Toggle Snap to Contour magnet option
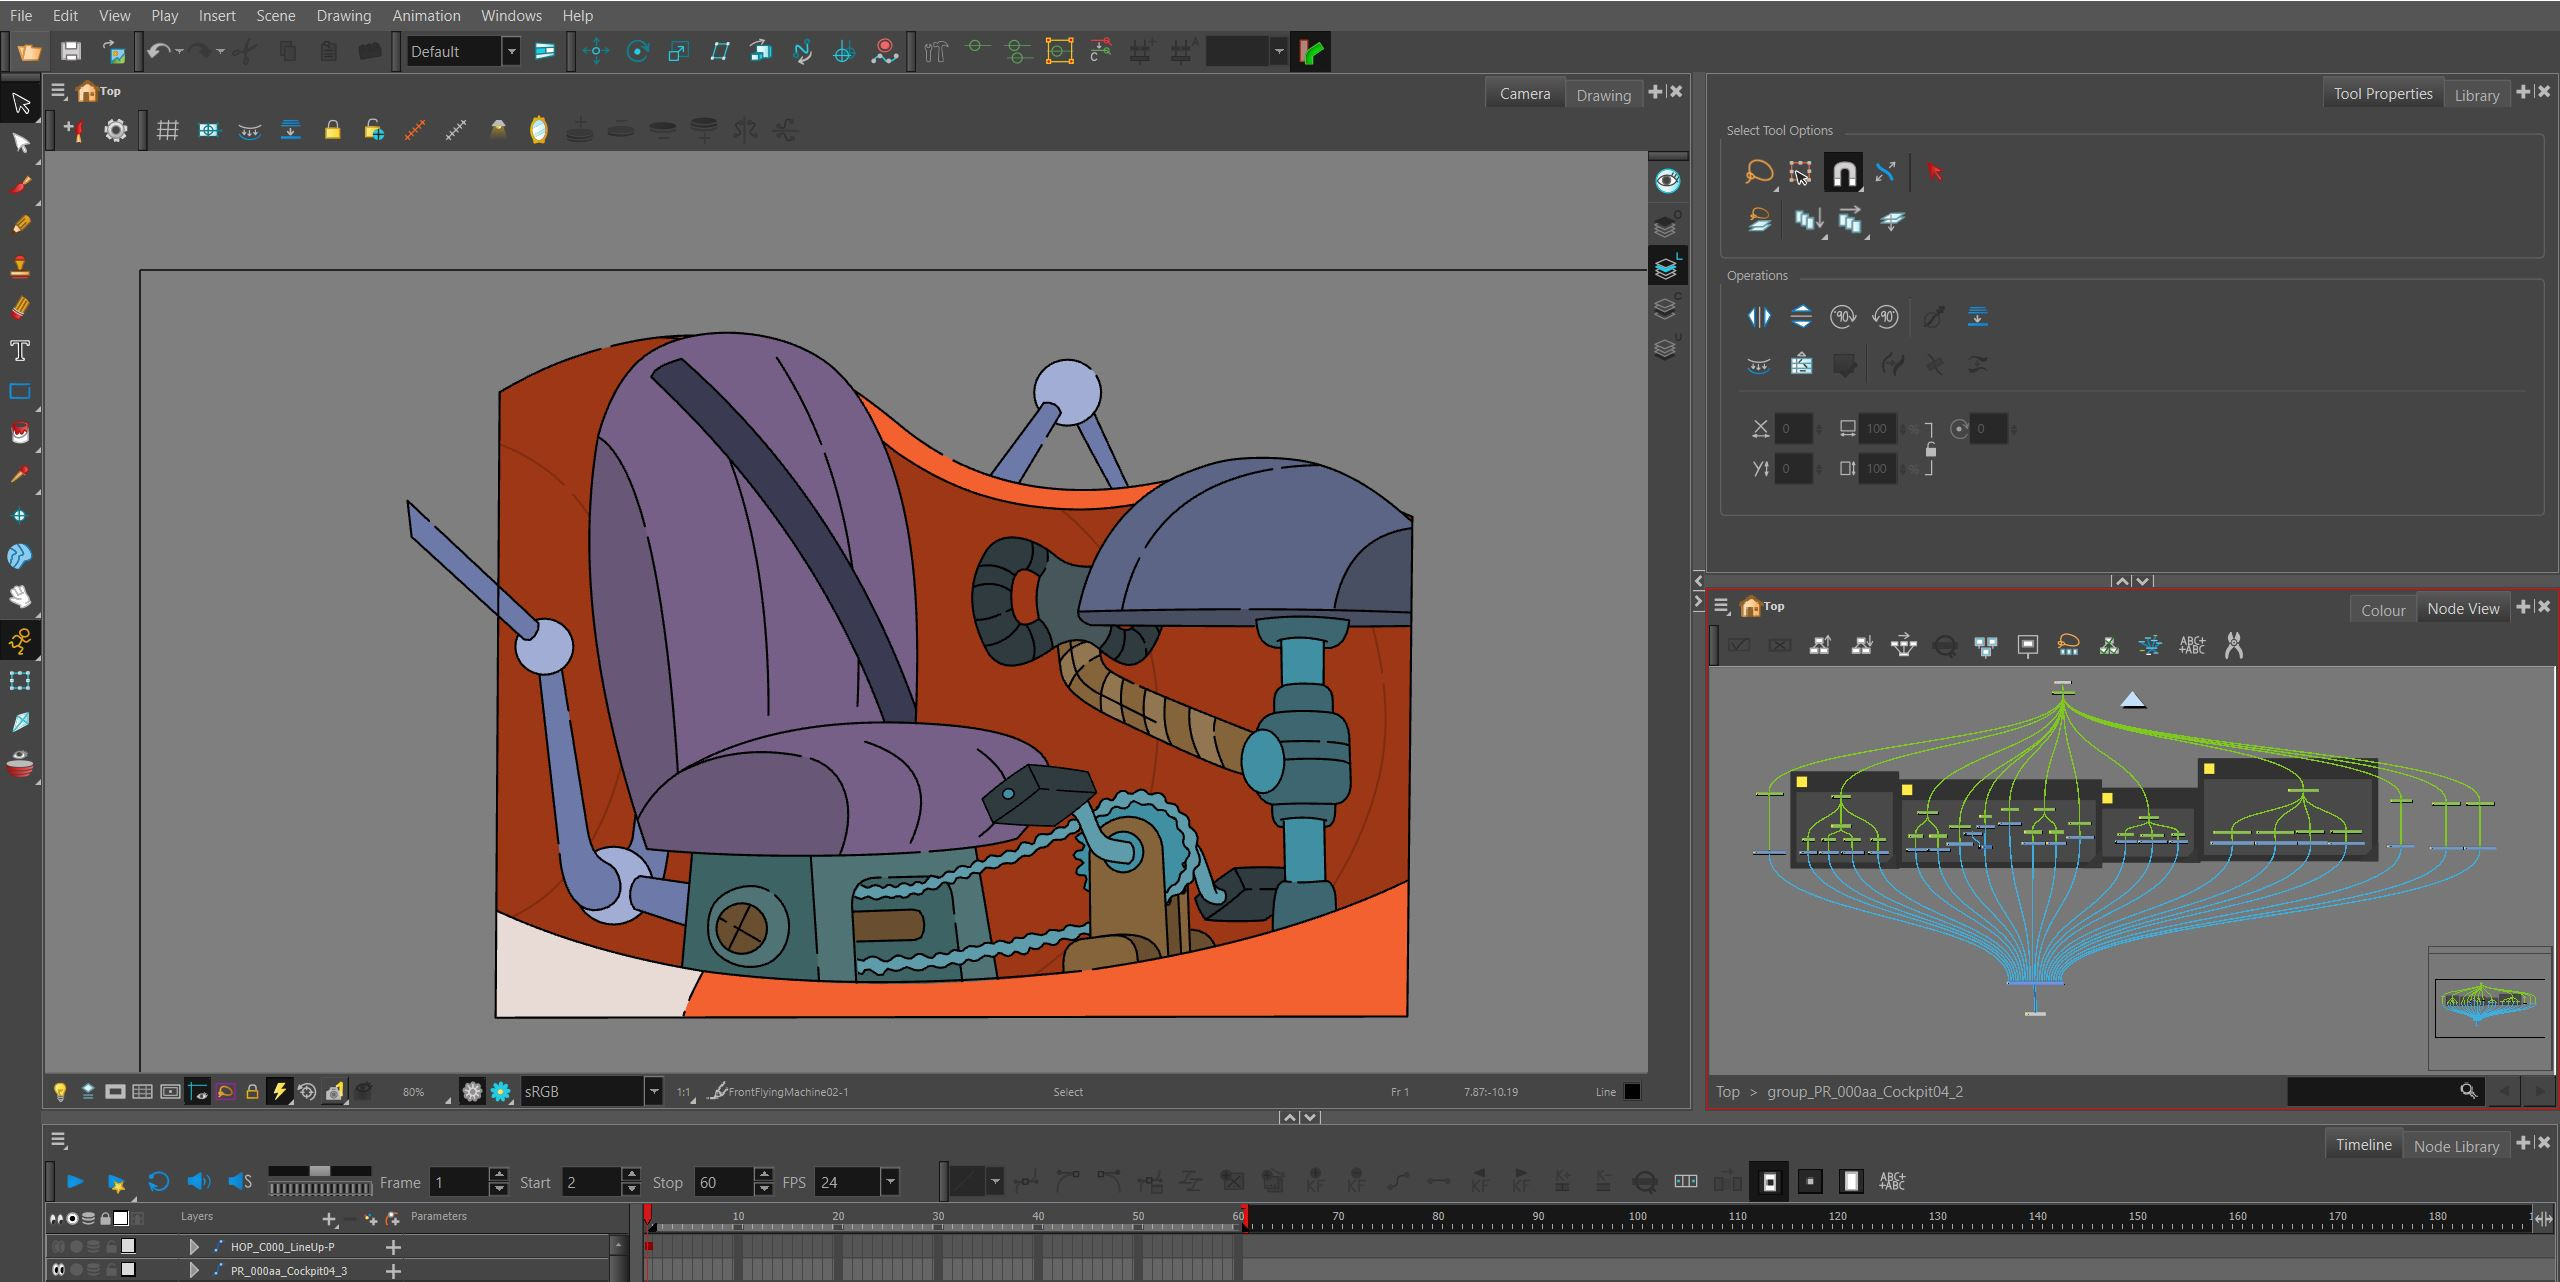 (x=1843, y=172)
